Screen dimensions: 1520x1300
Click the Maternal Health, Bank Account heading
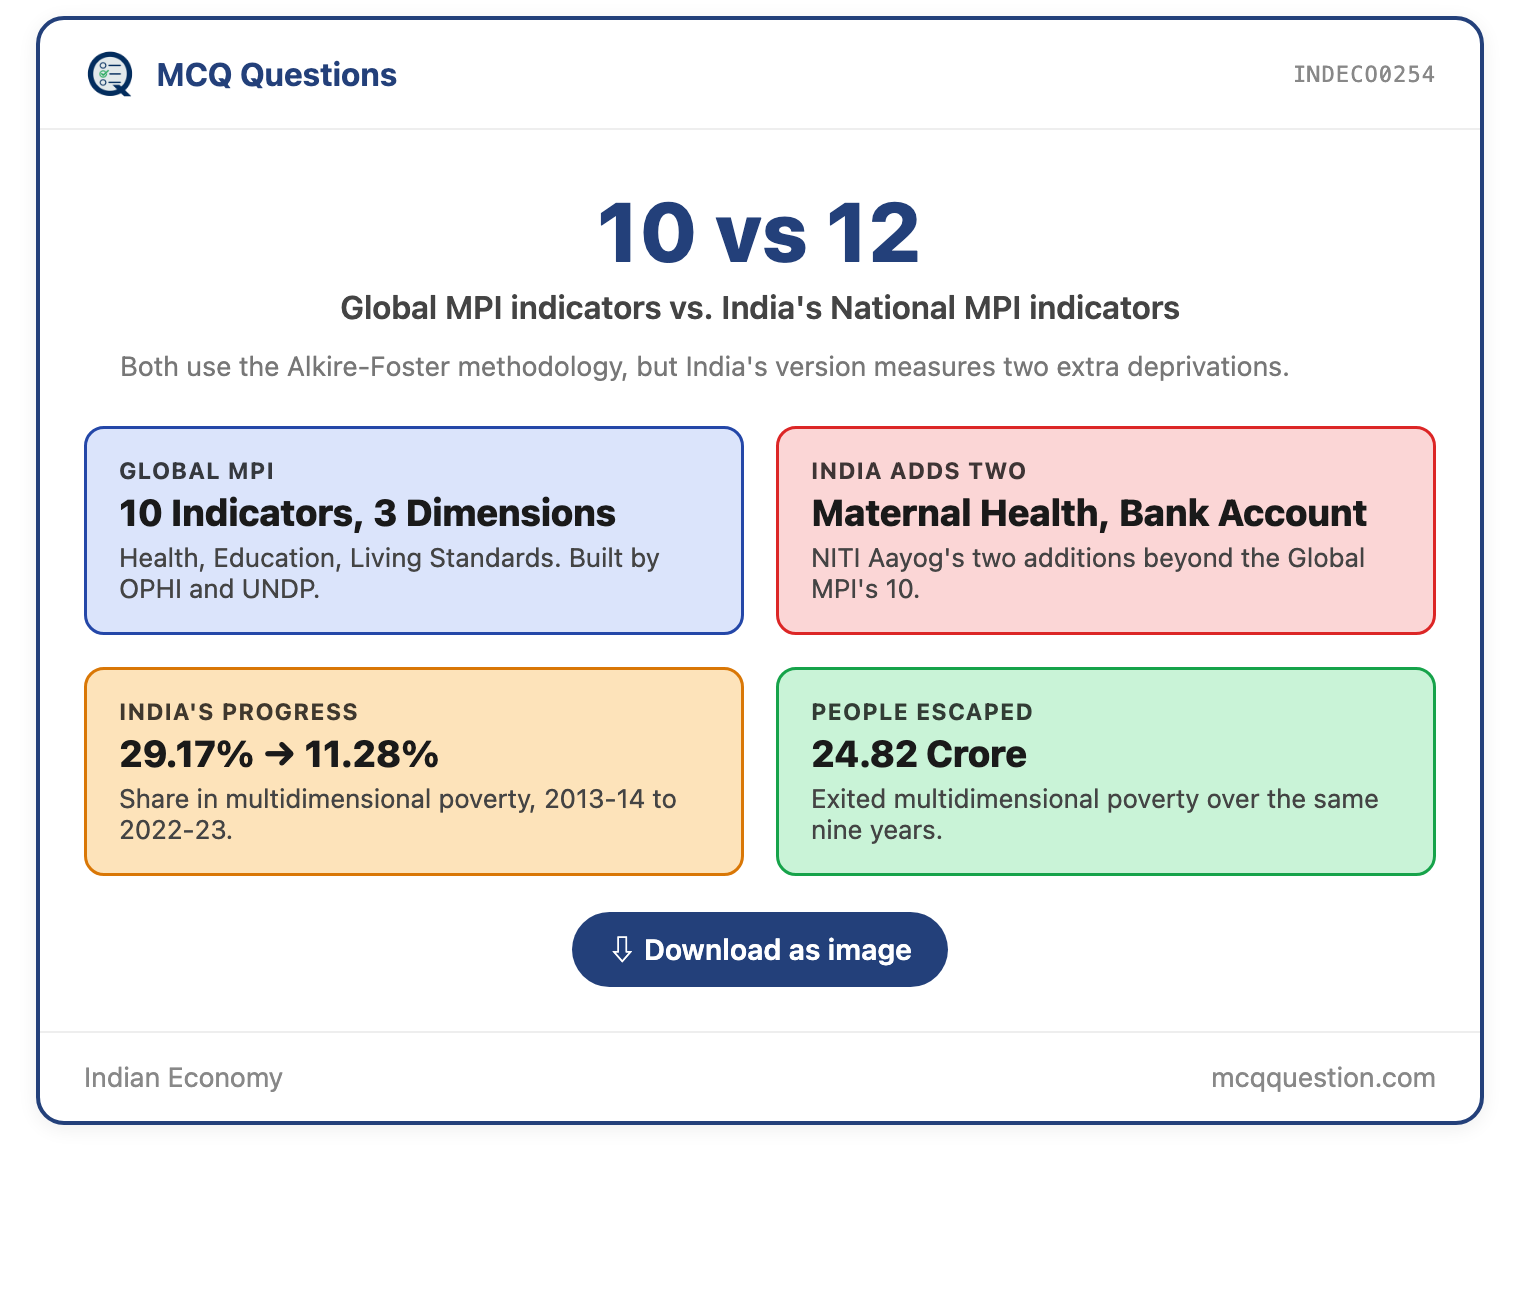(1089, 513)
